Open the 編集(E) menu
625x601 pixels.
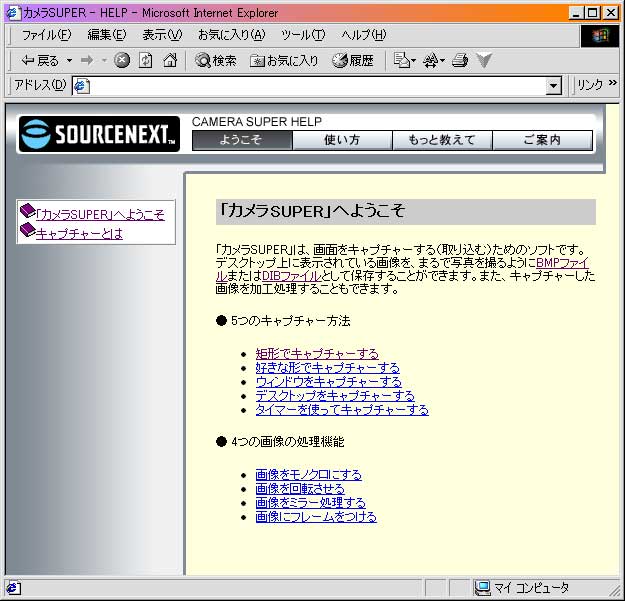pyautogui.click(x=107, y=35)
